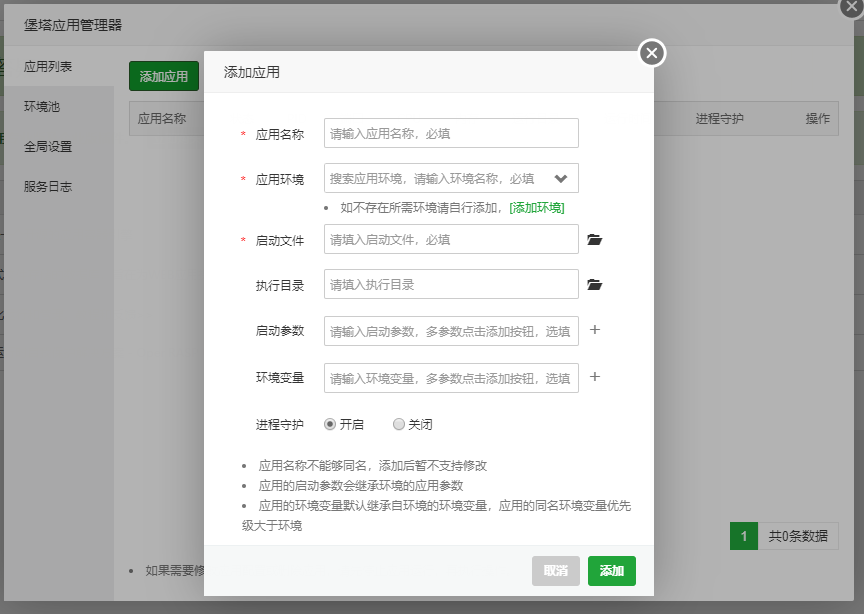Browse folder for 启动文件 path
This screenshot has height=614, width=864.
(x=595, y=239)
